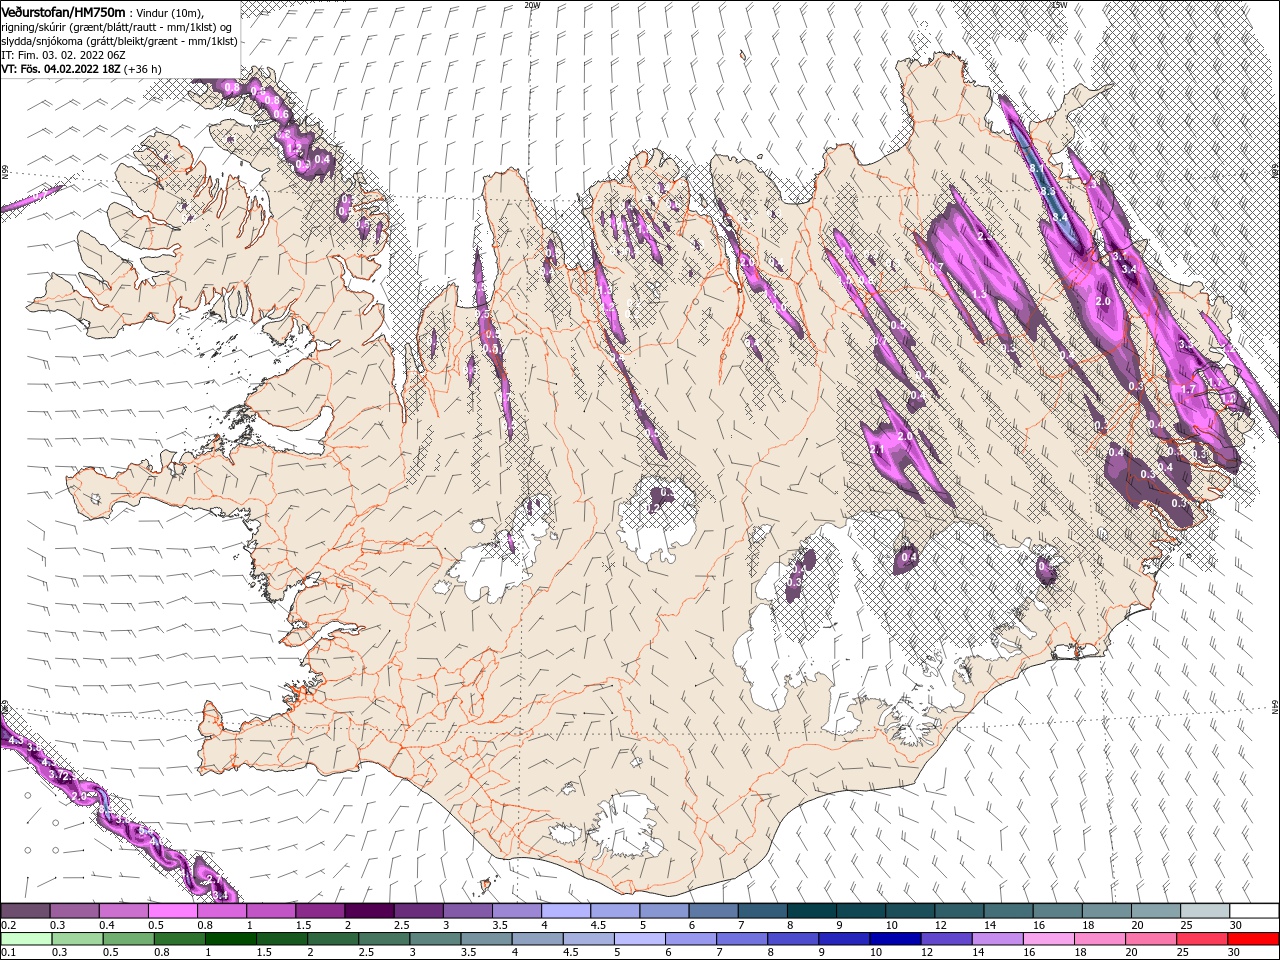Click the '0.2' label on the snow scale
This screenshot has height=960, width=1280.
click(8, 925)
